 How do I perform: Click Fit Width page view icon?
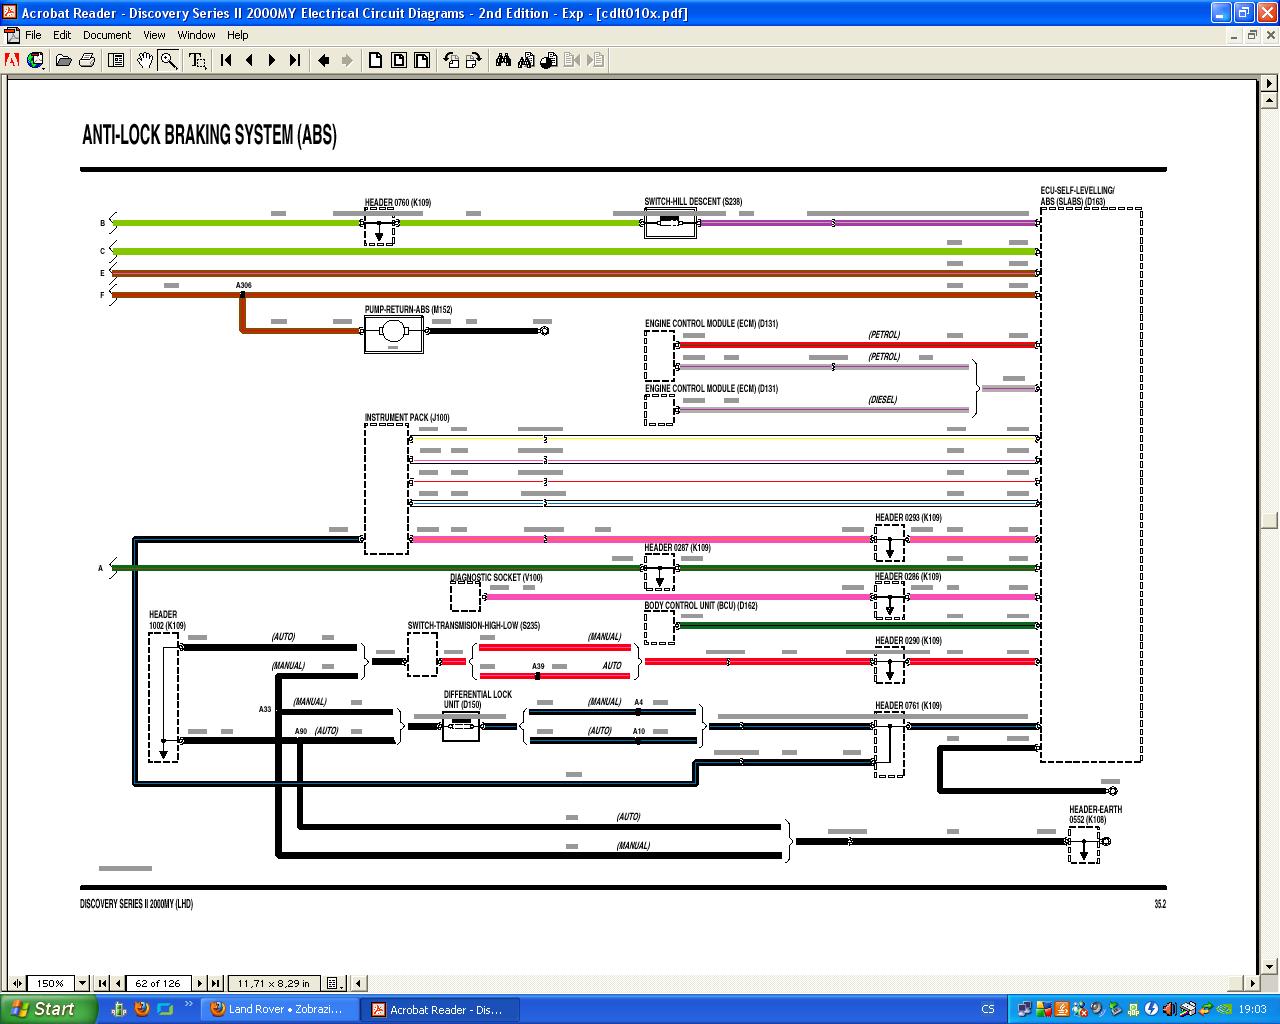(x=422, y=61)
